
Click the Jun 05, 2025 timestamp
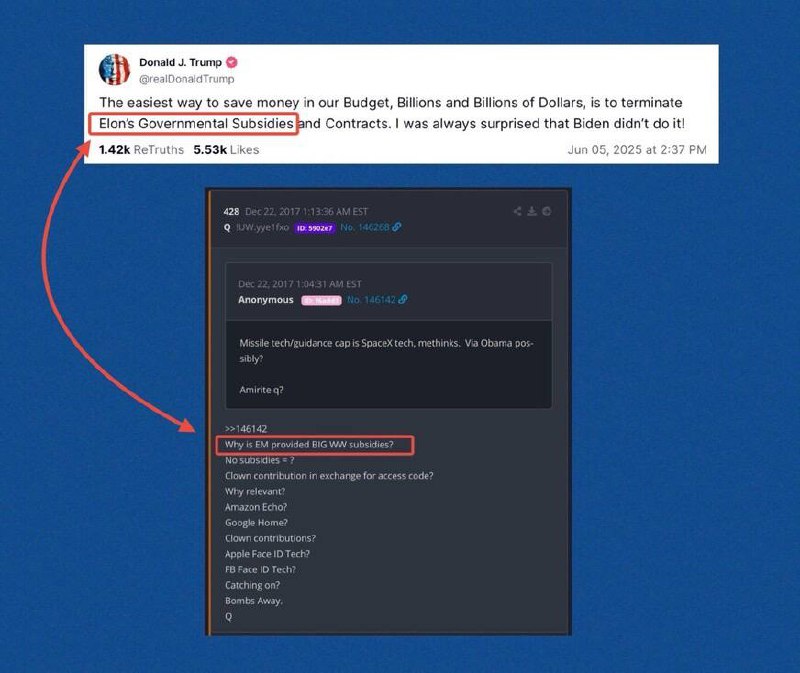coord(637,149)
